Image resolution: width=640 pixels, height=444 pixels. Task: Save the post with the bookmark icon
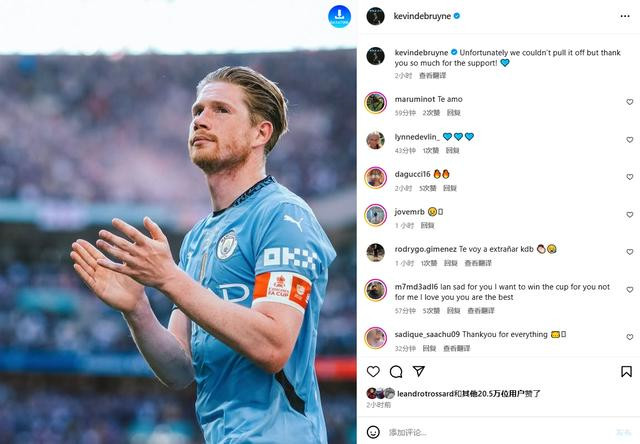point(626,371)
